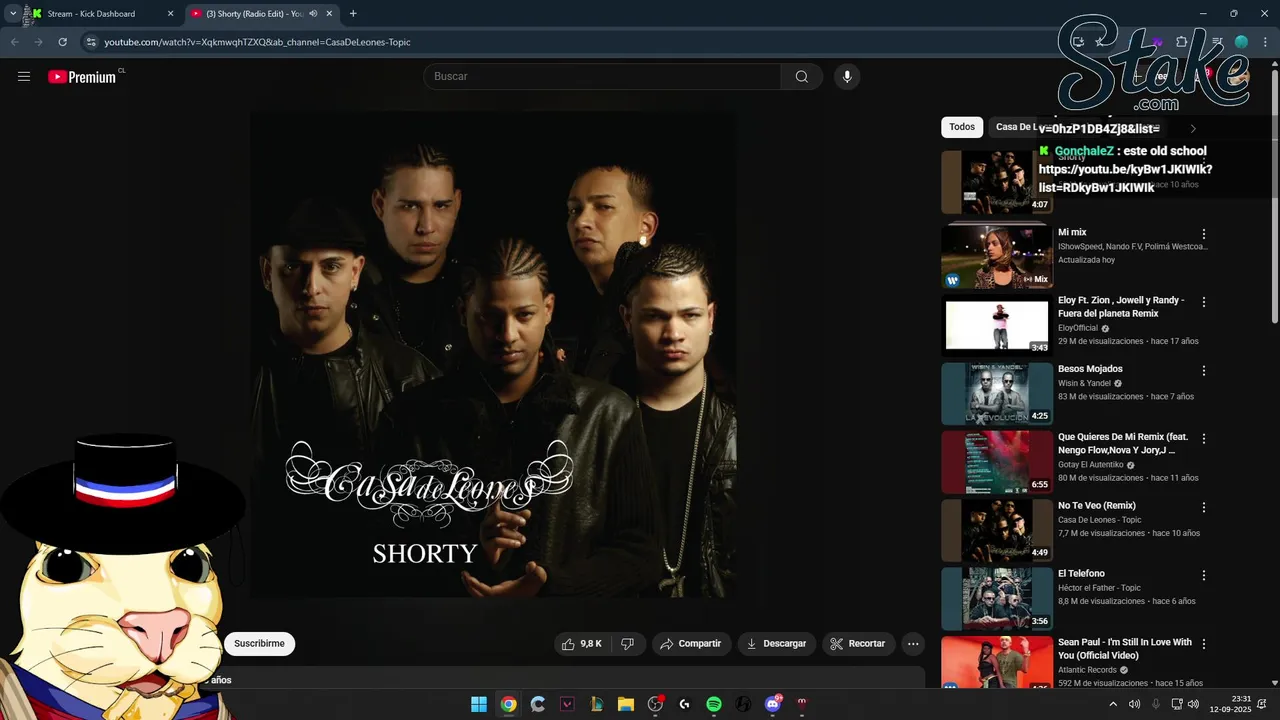Click the page vertical scrollbar
This screenshot has width=1280, height=720.
coord(1274,196)
